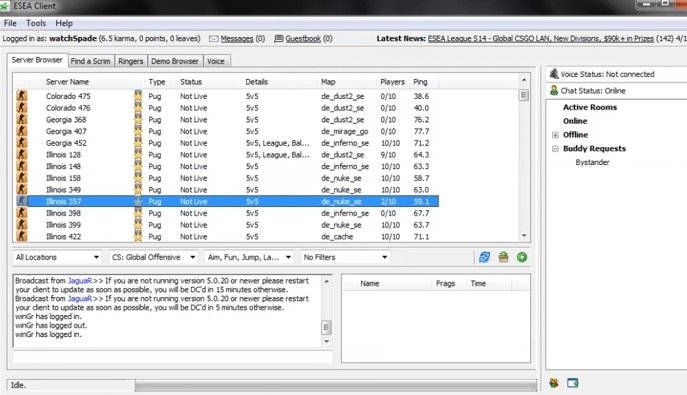Click the game icon for Georgia 368
Viewport: 687px width, 395px height.
21,119
